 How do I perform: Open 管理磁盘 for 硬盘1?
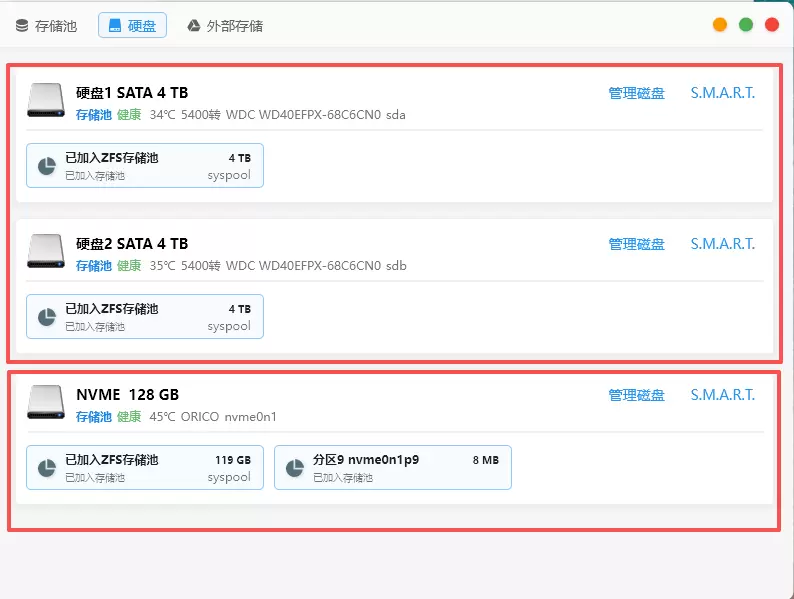[x=636, y=93]
